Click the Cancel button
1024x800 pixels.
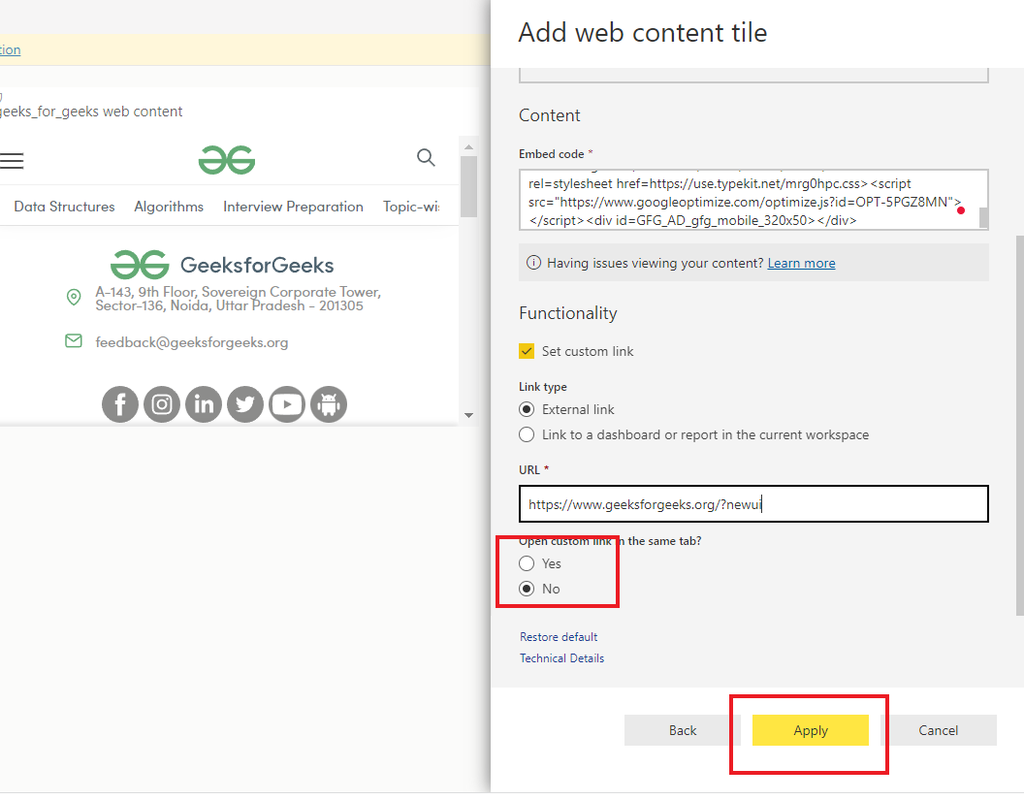[x=938, y=730]
